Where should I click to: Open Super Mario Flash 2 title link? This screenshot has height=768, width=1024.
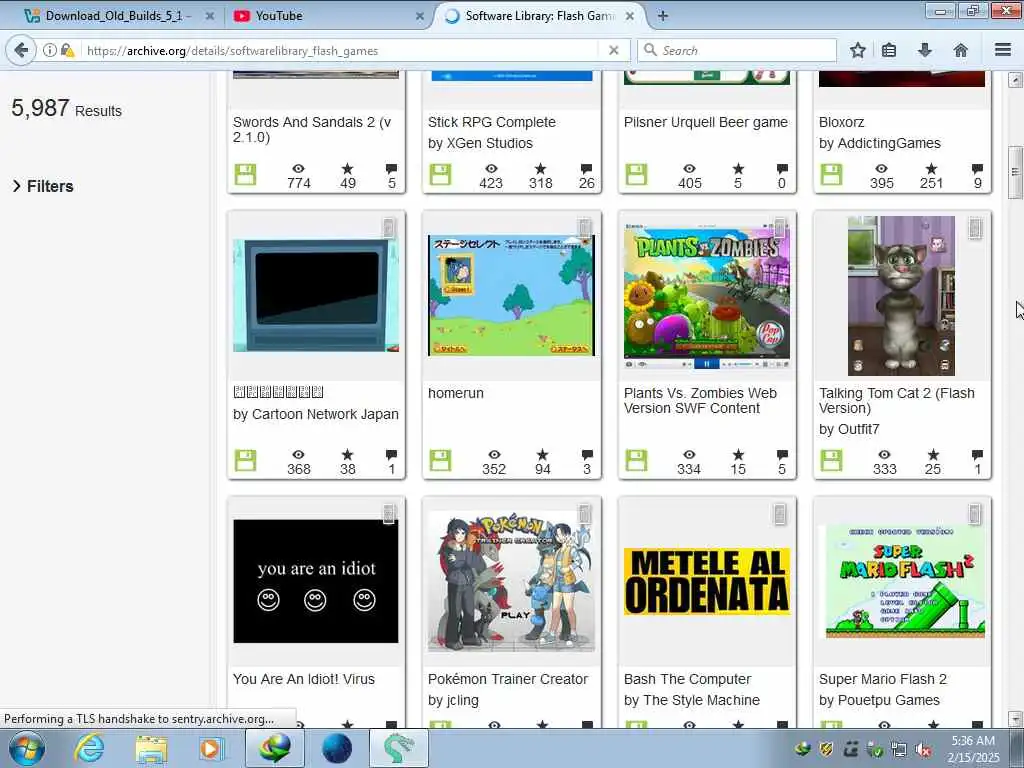[883, 679]
